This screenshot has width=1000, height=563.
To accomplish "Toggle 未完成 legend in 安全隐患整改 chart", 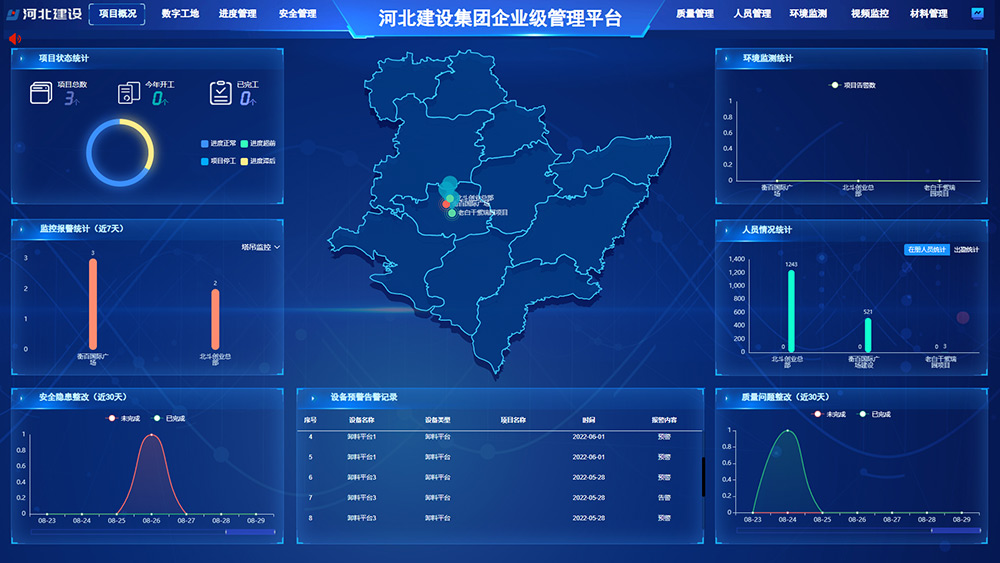I will coord(124,417).
